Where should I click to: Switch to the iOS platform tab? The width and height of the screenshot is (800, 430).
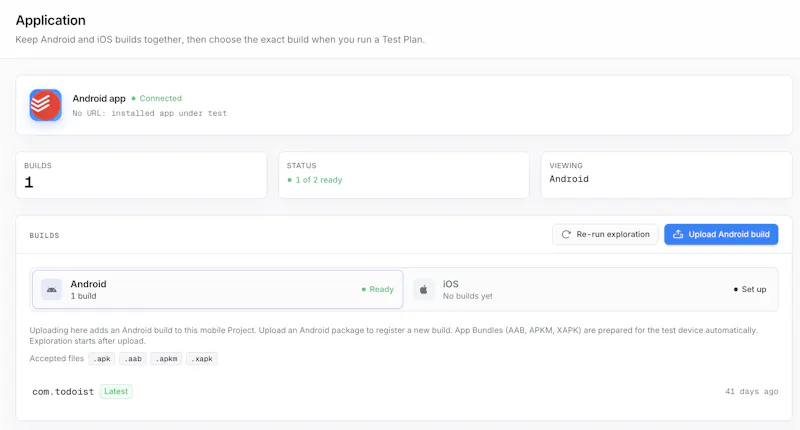[x=591, y=289]
